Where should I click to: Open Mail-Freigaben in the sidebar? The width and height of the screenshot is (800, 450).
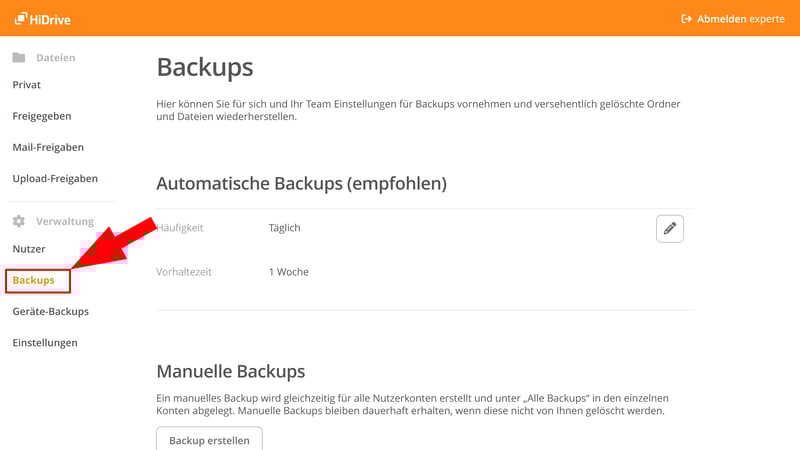[48, 147]
